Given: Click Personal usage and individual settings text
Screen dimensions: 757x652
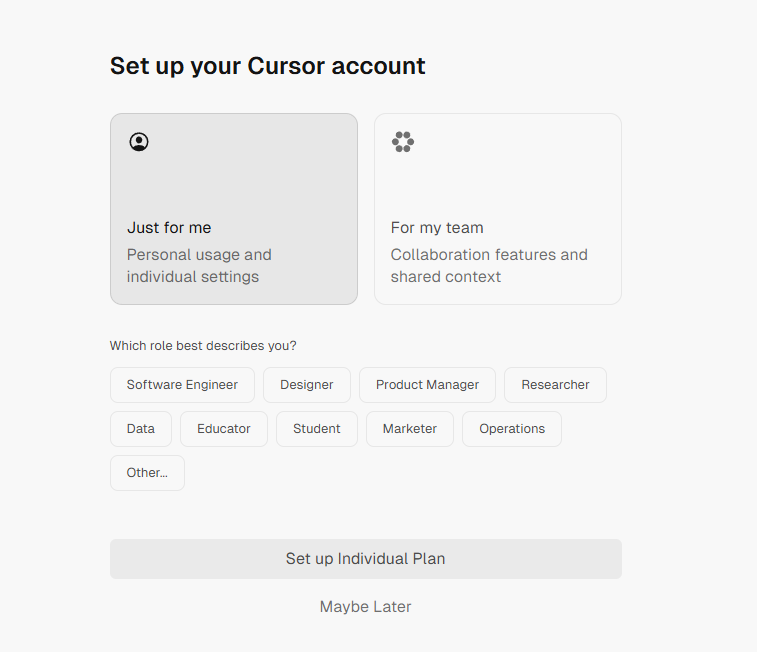Looking at the screenshot, I should click(x=199, y=265).
